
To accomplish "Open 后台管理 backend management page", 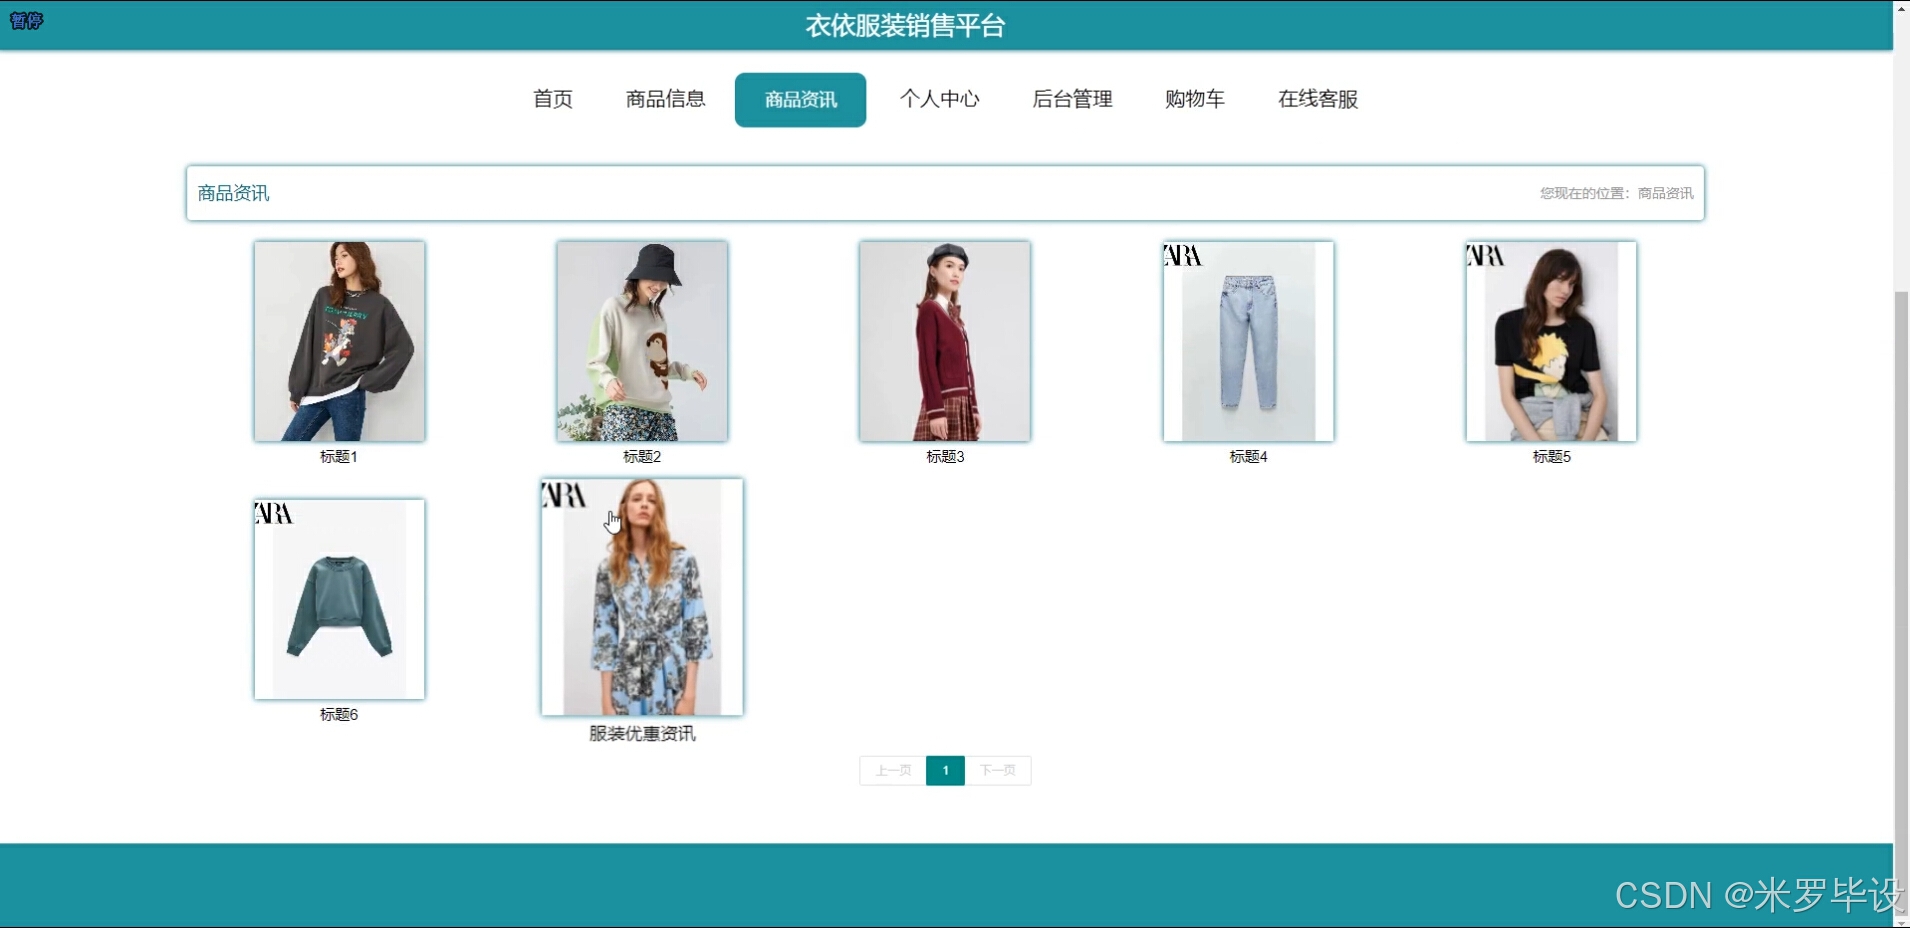I will pyautogui.click(x=1071, y=99).
